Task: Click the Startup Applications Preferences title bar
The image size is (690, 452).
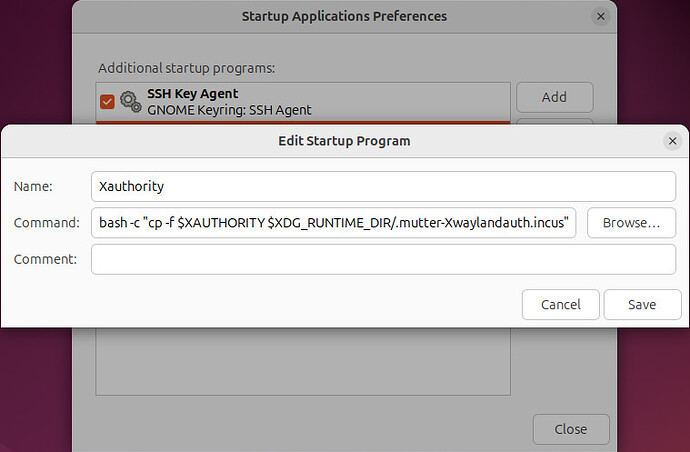Action: 344,17
